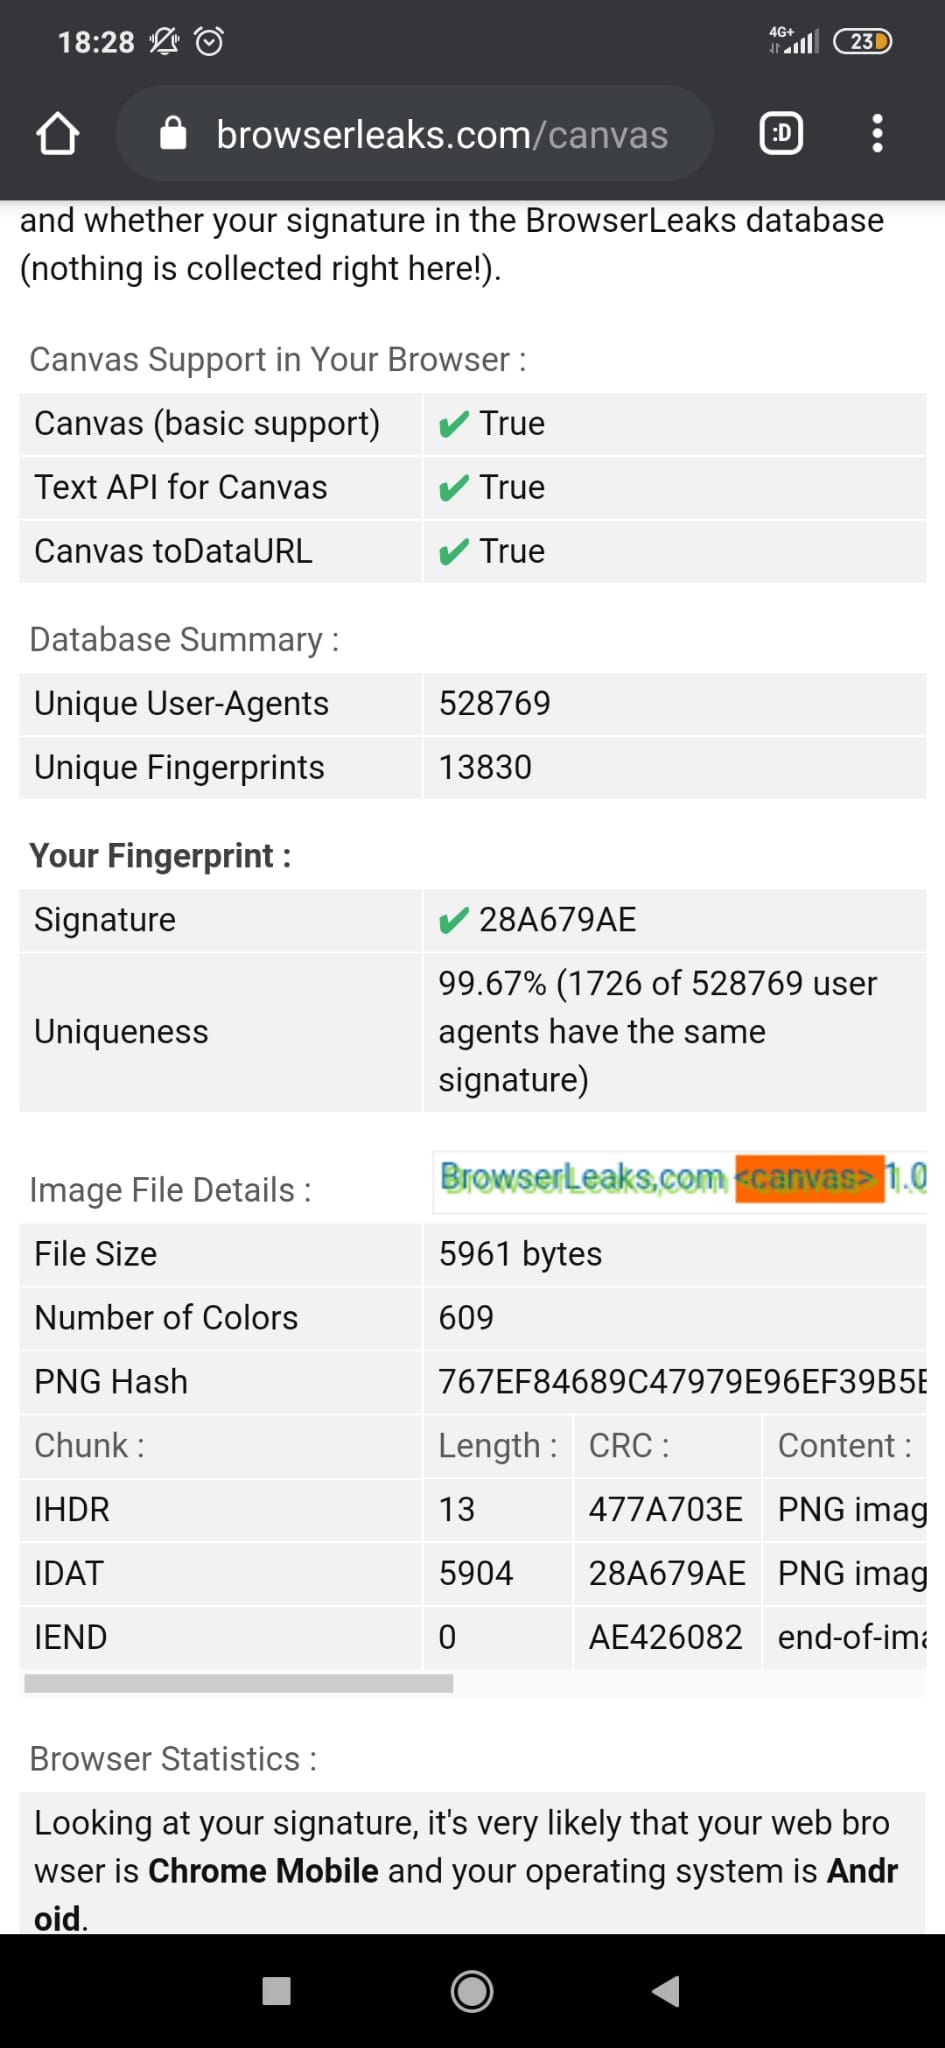The image size is (945, 2048).
Task: Select the PNG Hash value text
Action: [683, 1382]
